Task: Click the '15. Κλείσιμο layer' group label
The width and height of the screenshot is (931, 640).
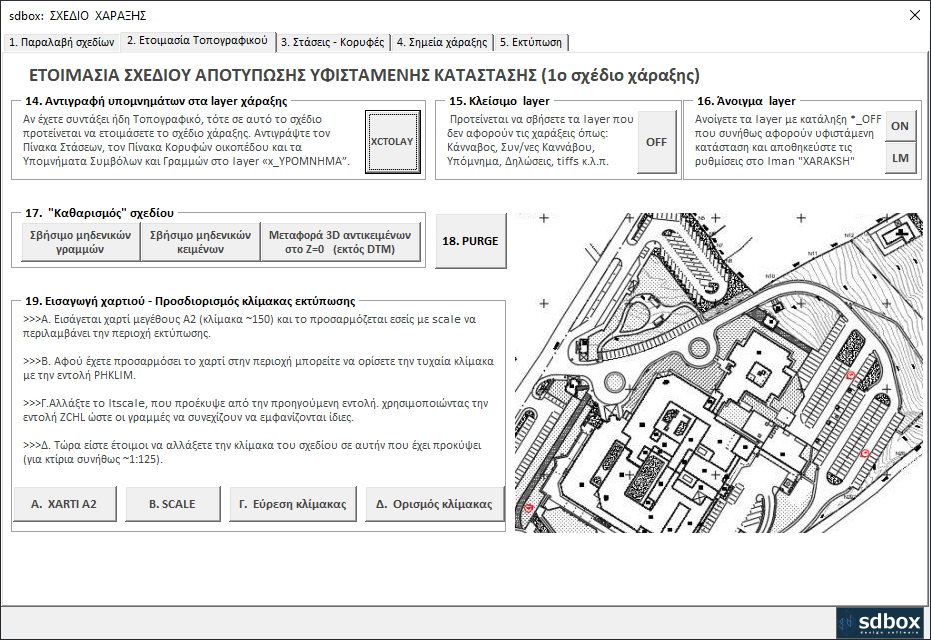Action: coord(499,101)
